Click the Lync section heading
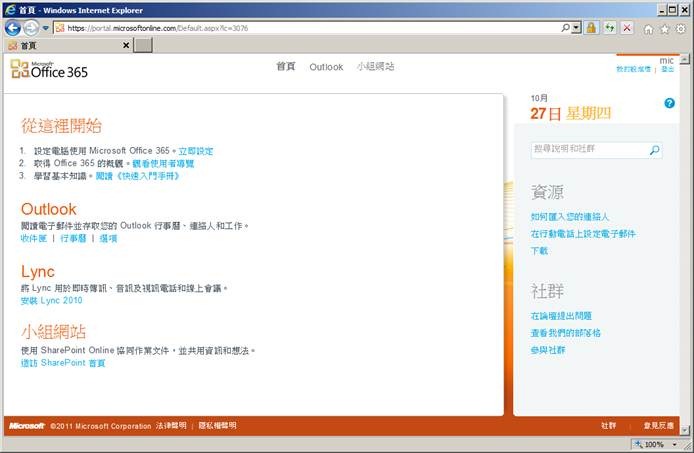 (x=38, y=271)
